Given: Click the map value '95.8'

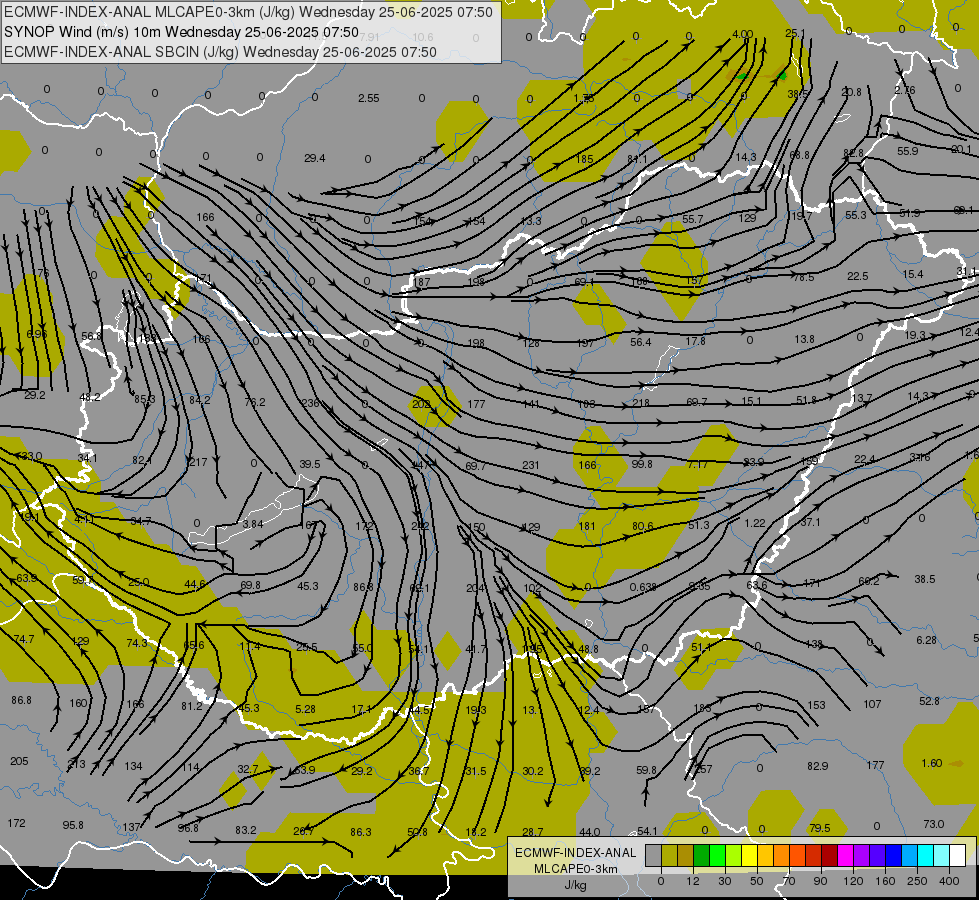Looking at the screenshot, I should click(x=73, y=826).
